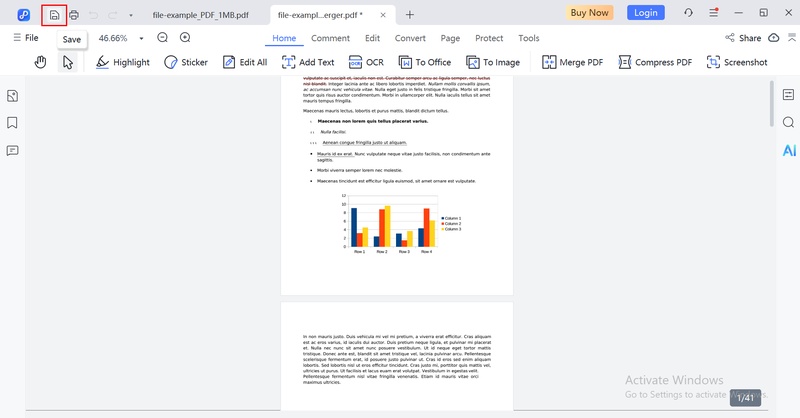Select the Hand tool
The height and width of the screenshot is (418, 800).
pos(40,62)
